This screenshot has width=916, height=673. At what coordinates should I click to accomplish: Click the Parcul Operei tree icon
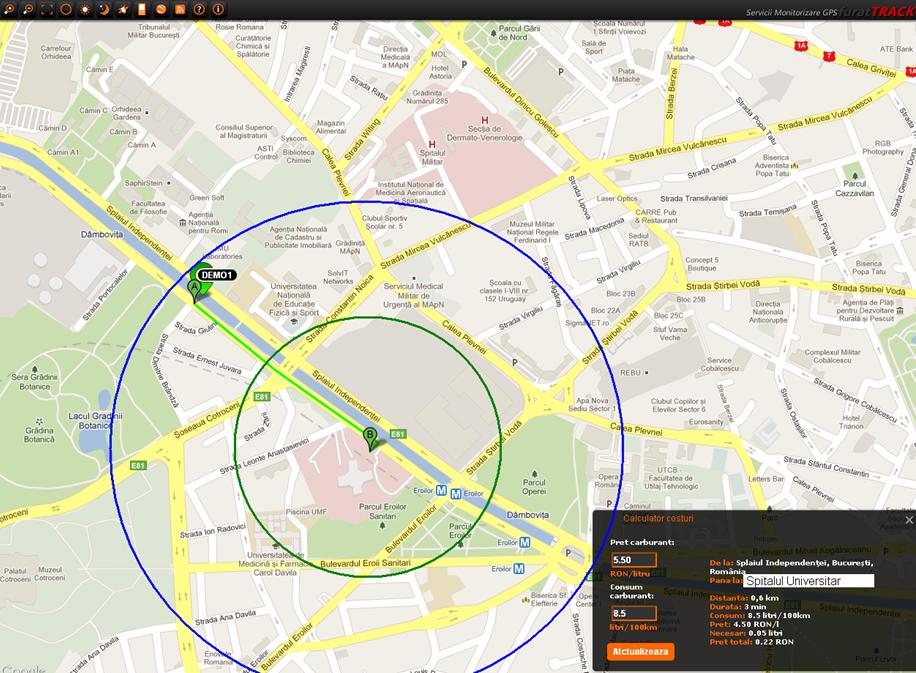534,474
